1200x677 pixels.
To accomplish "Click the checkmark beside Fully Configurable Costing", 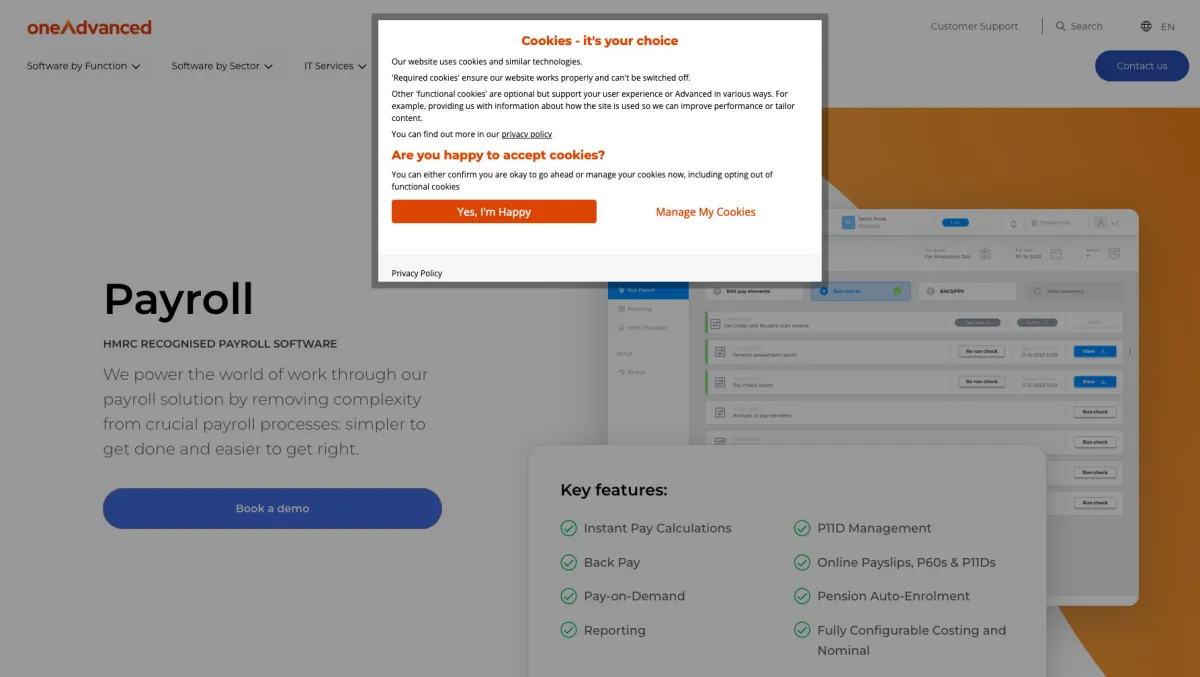I will pyautogui.click(x=802, y=630).
